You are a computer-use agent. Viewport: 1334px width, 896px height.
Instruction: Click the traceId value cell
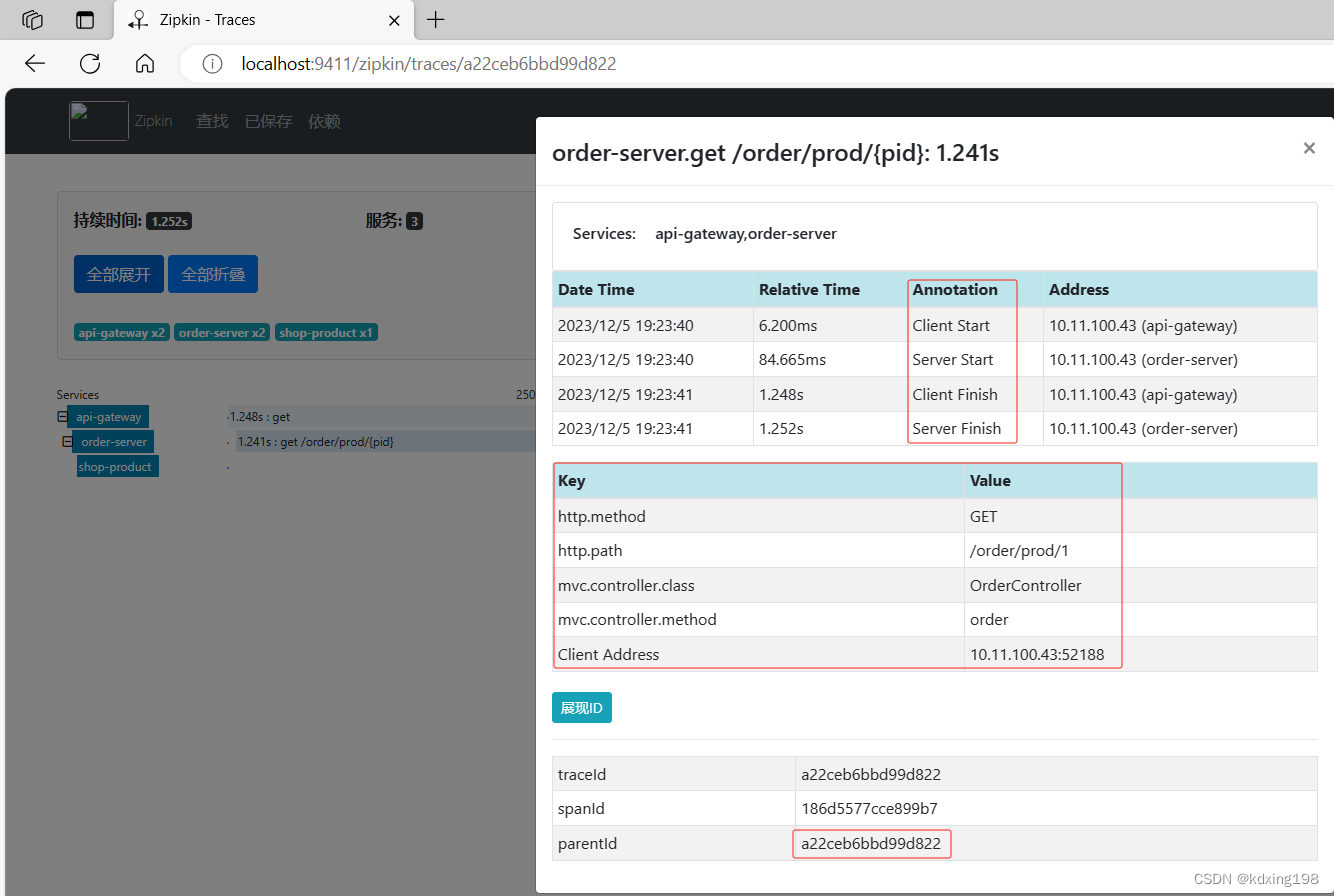point(1056,774)
